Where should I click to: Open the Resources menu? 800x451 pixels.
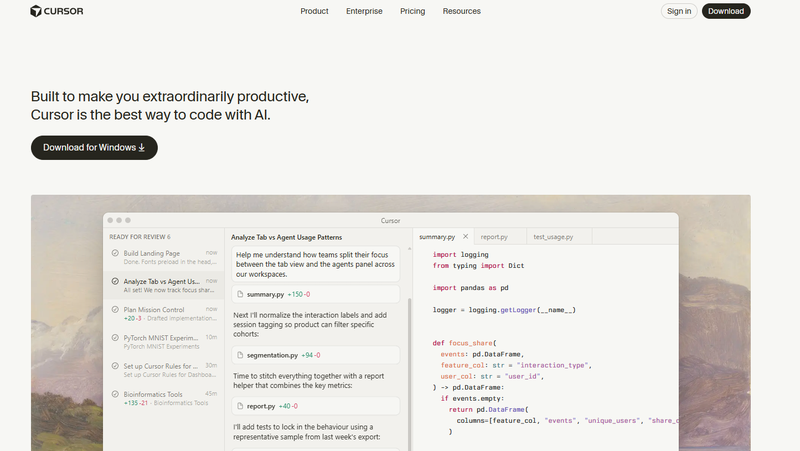point(462,11)
